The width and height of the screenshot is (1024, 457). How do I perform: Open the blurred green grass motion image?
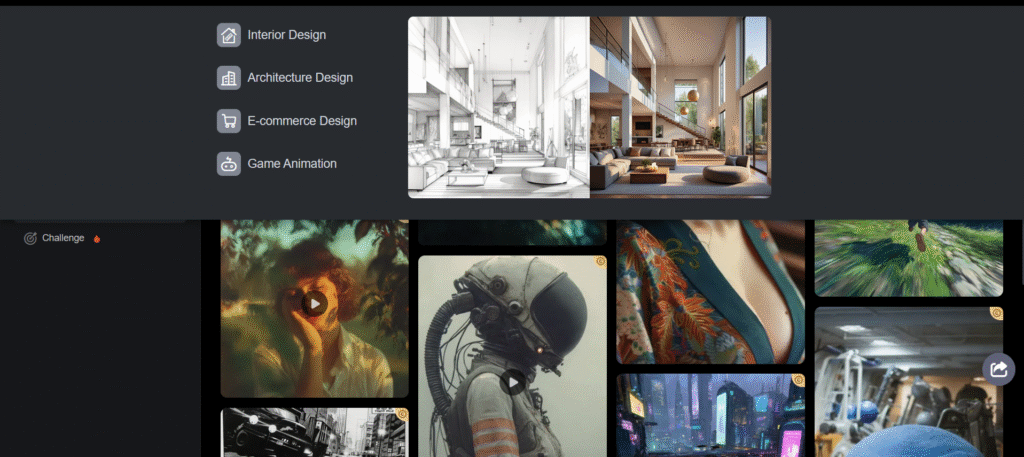point(908,258)
